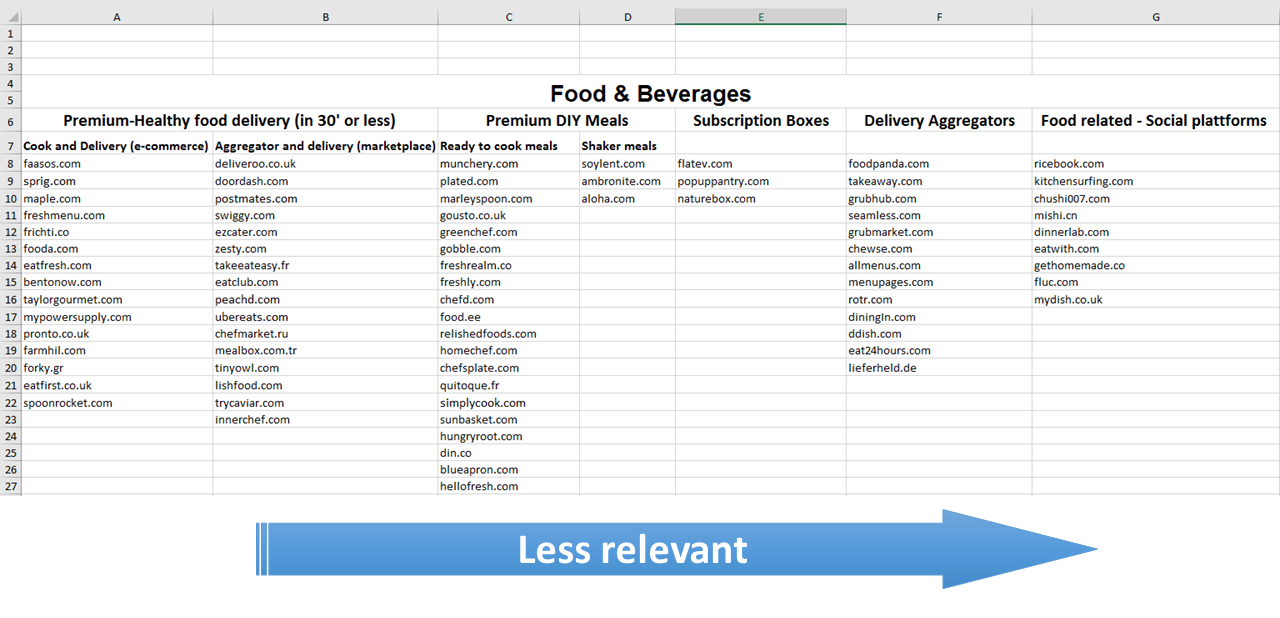The width and height of the screenshot is (1280, 618).
Task: Select row header 6
Action: tap(10, 121)
